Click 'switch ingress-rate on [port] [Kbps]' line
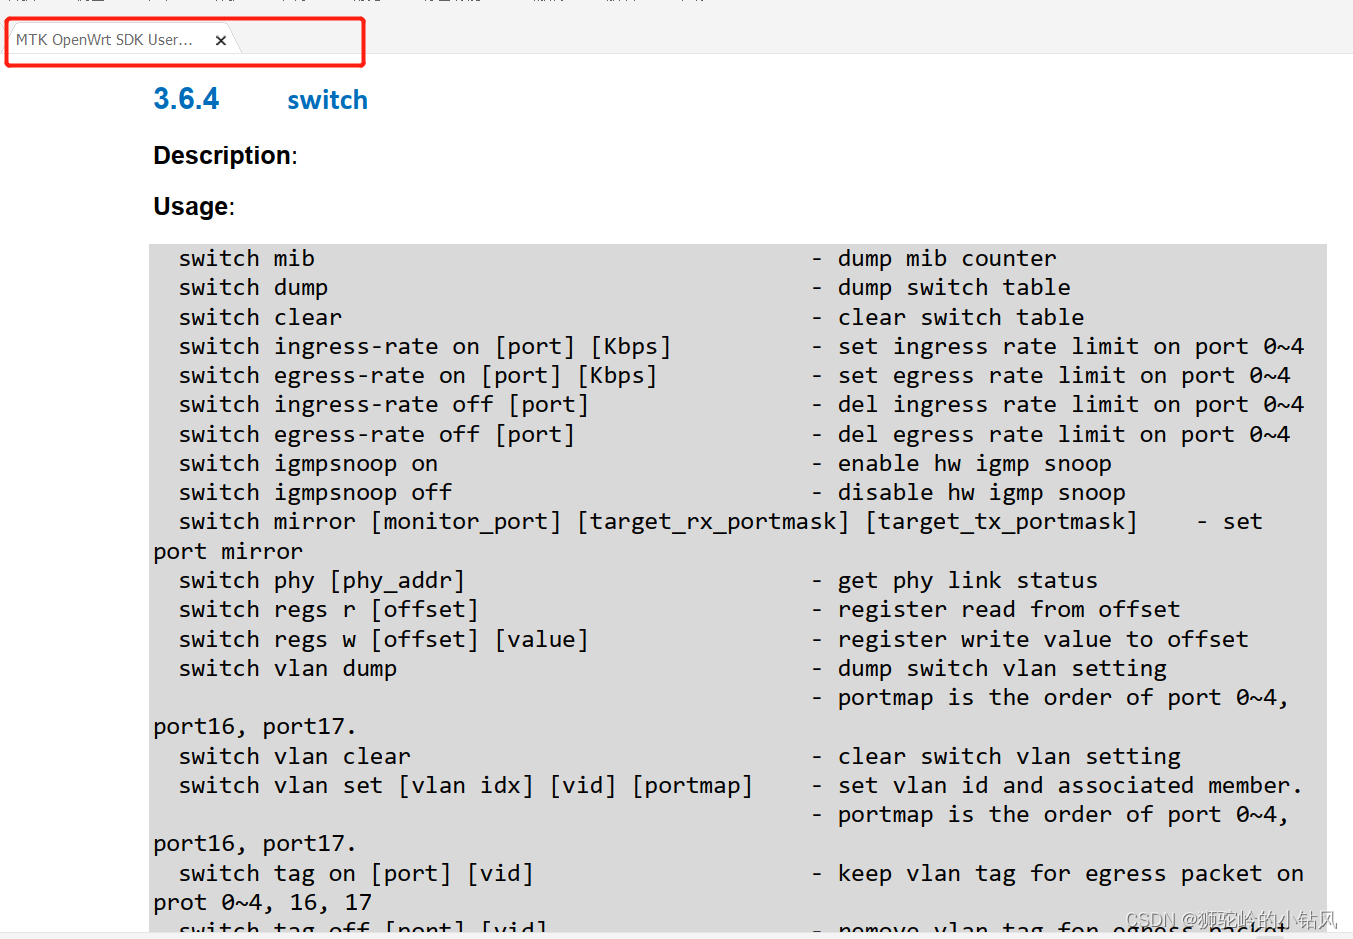Viewport: 1353px width, 939px height. [425, 347]
